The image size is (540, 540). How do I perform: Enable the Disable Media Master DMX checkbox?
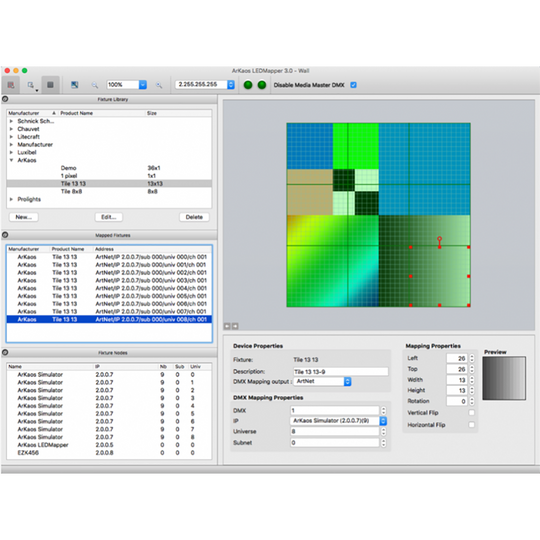[x=353, y=85]
